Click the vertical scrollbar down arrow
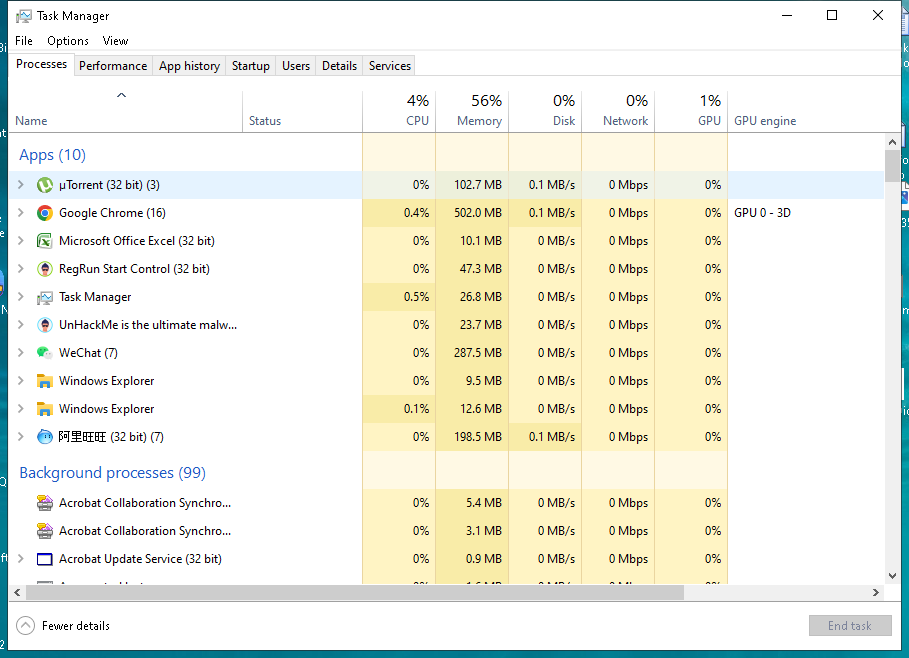909x658 pixels. pyautogui.click(x=892, y=576)
